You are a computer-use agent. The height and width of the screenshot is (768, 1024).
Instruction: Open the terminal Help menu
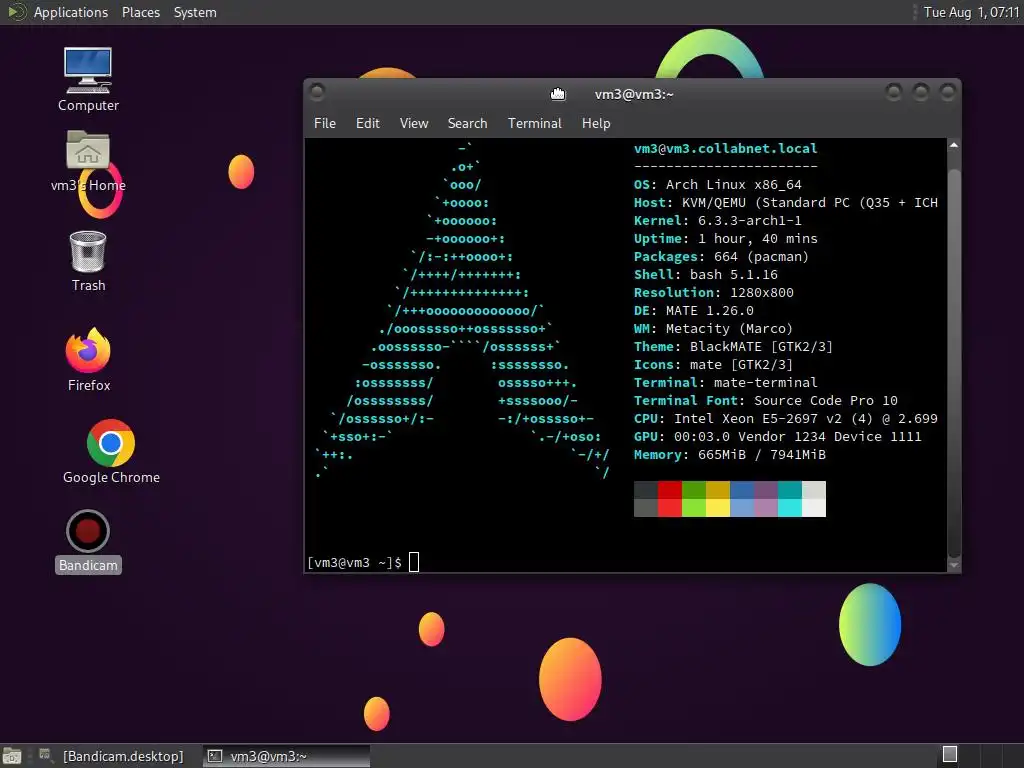click(x=596, y=123)
